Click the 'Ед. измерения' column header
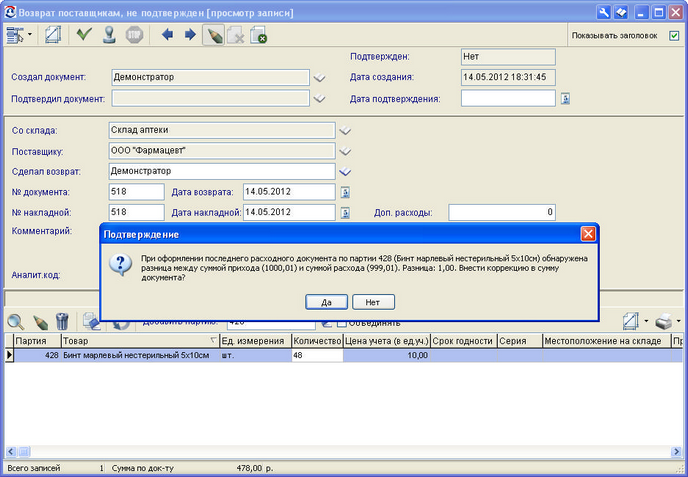Image resolution: width=688 pixels, height=477 pixels. (x=255, y=341)
